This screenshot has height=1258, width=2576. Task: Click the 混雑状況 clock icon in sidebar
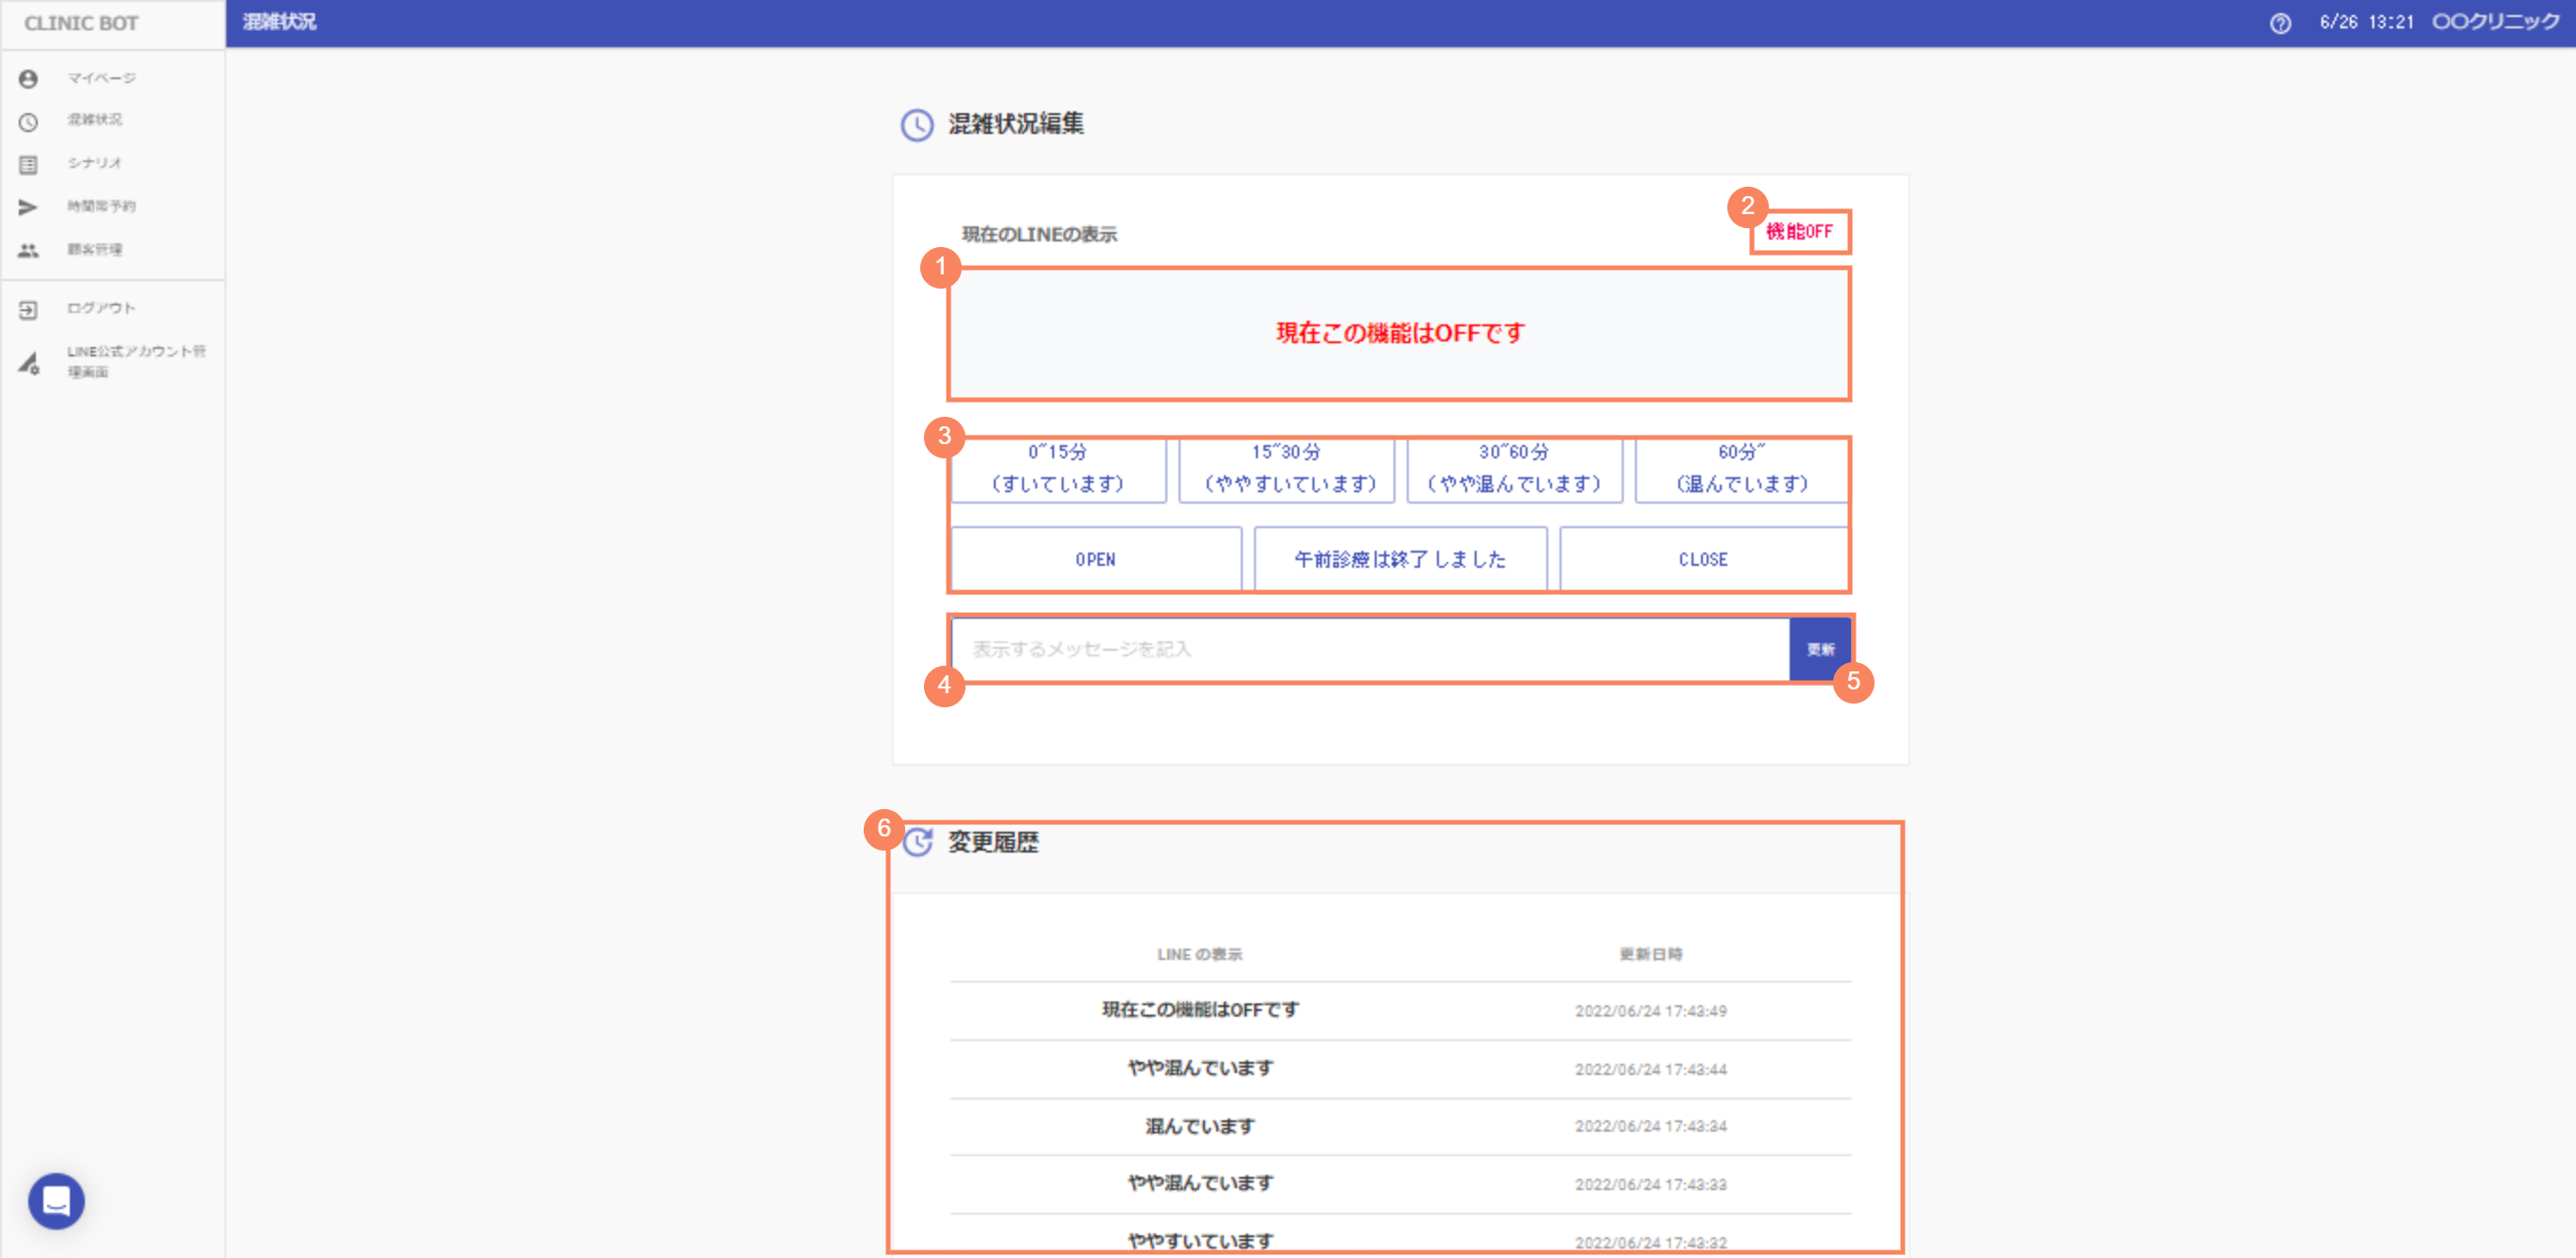28,122
